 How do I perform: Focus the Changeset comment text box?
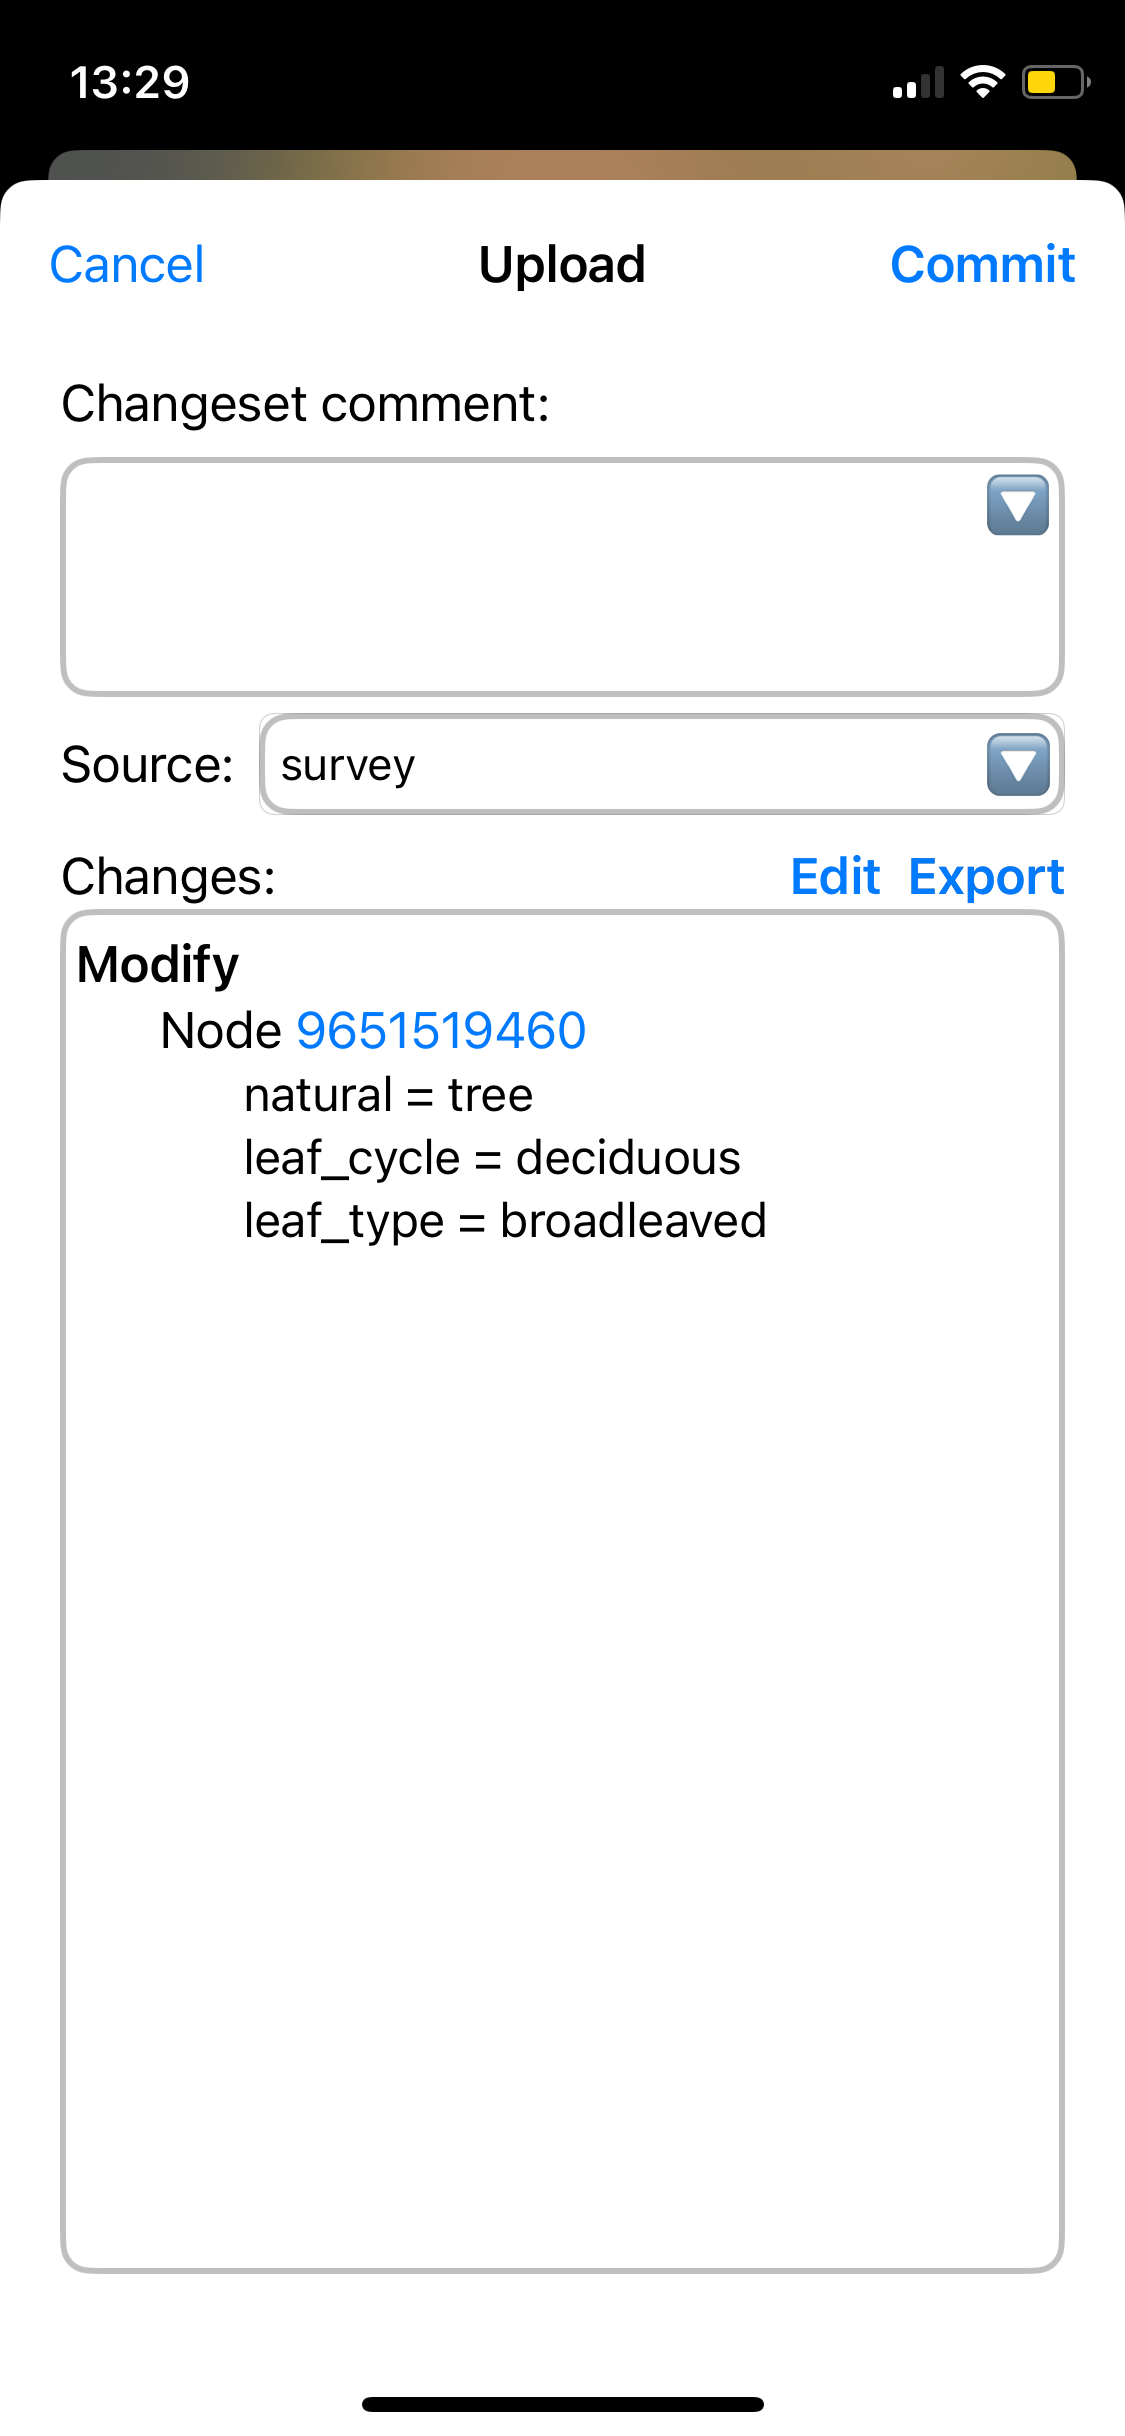562,577
